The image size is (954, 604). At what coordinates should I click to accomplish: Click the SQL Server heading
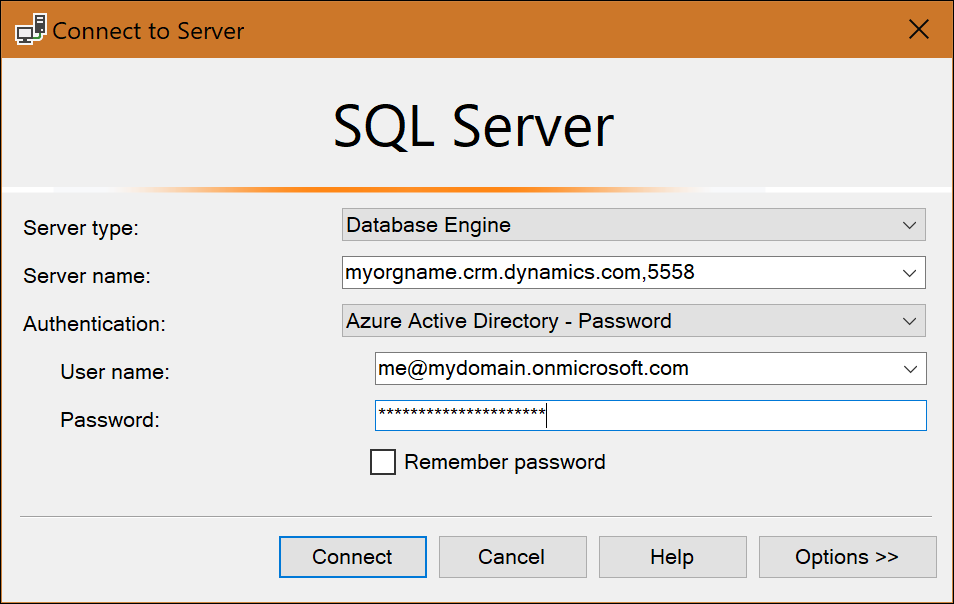473,127
